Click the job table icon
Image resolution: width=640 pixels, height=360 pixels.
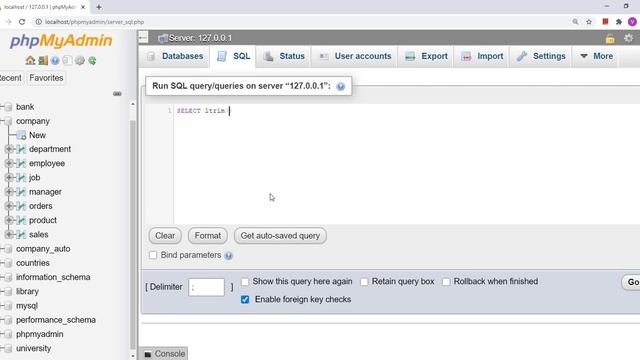[21, 178]
